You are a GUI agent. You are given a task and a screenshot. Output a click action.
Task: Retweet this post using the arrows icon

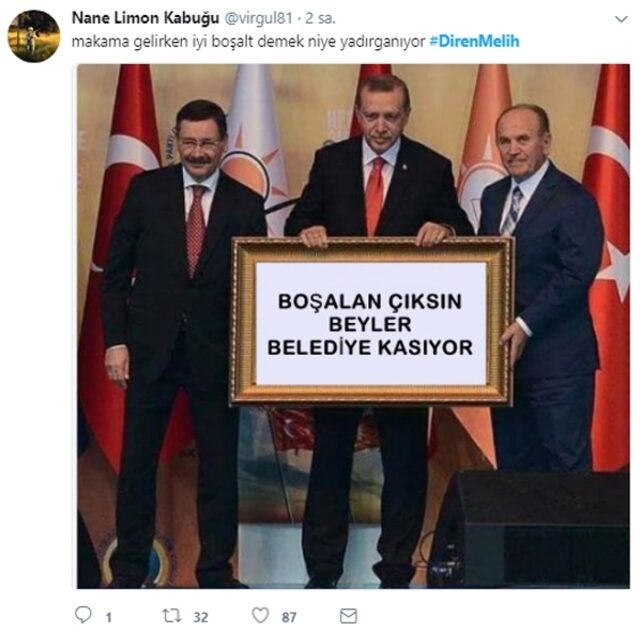[x=172, y=615]
